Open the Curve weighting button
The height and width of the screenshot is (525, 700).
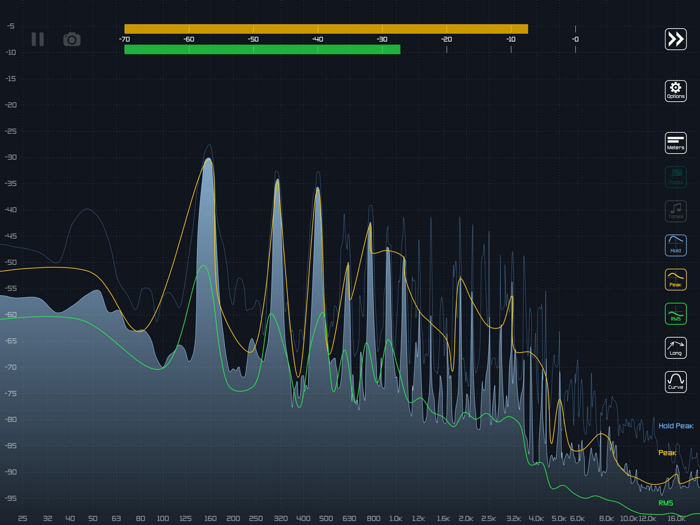(x=676, y=382)
